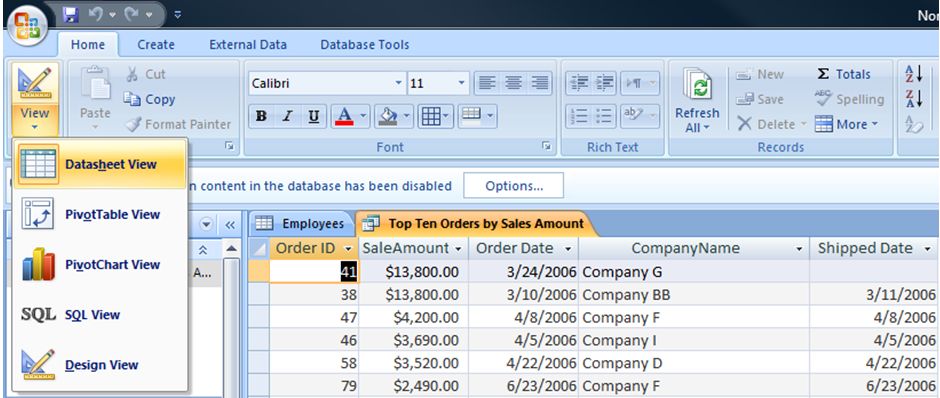Select the Company BB cell
Image resolution: width=940 pixels, height=398 pixels.
click(x=694, y=295)
